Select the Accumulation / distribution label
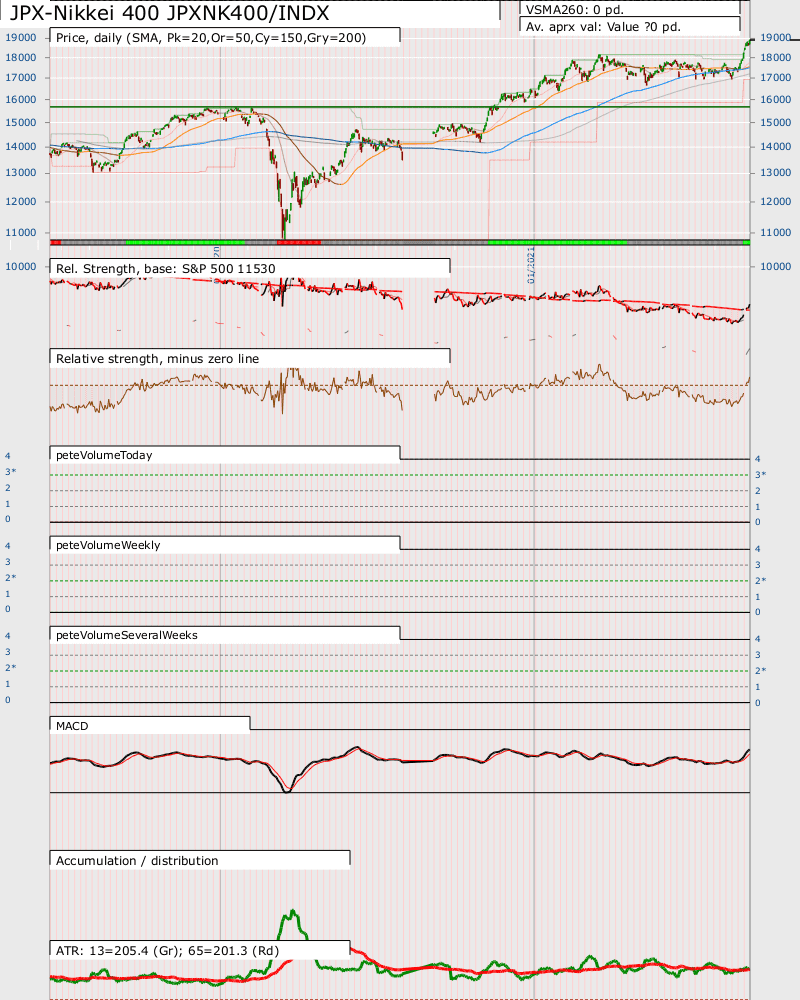Image resolution: width=800 pixels, height=1000 pixels. coord(137,860)
